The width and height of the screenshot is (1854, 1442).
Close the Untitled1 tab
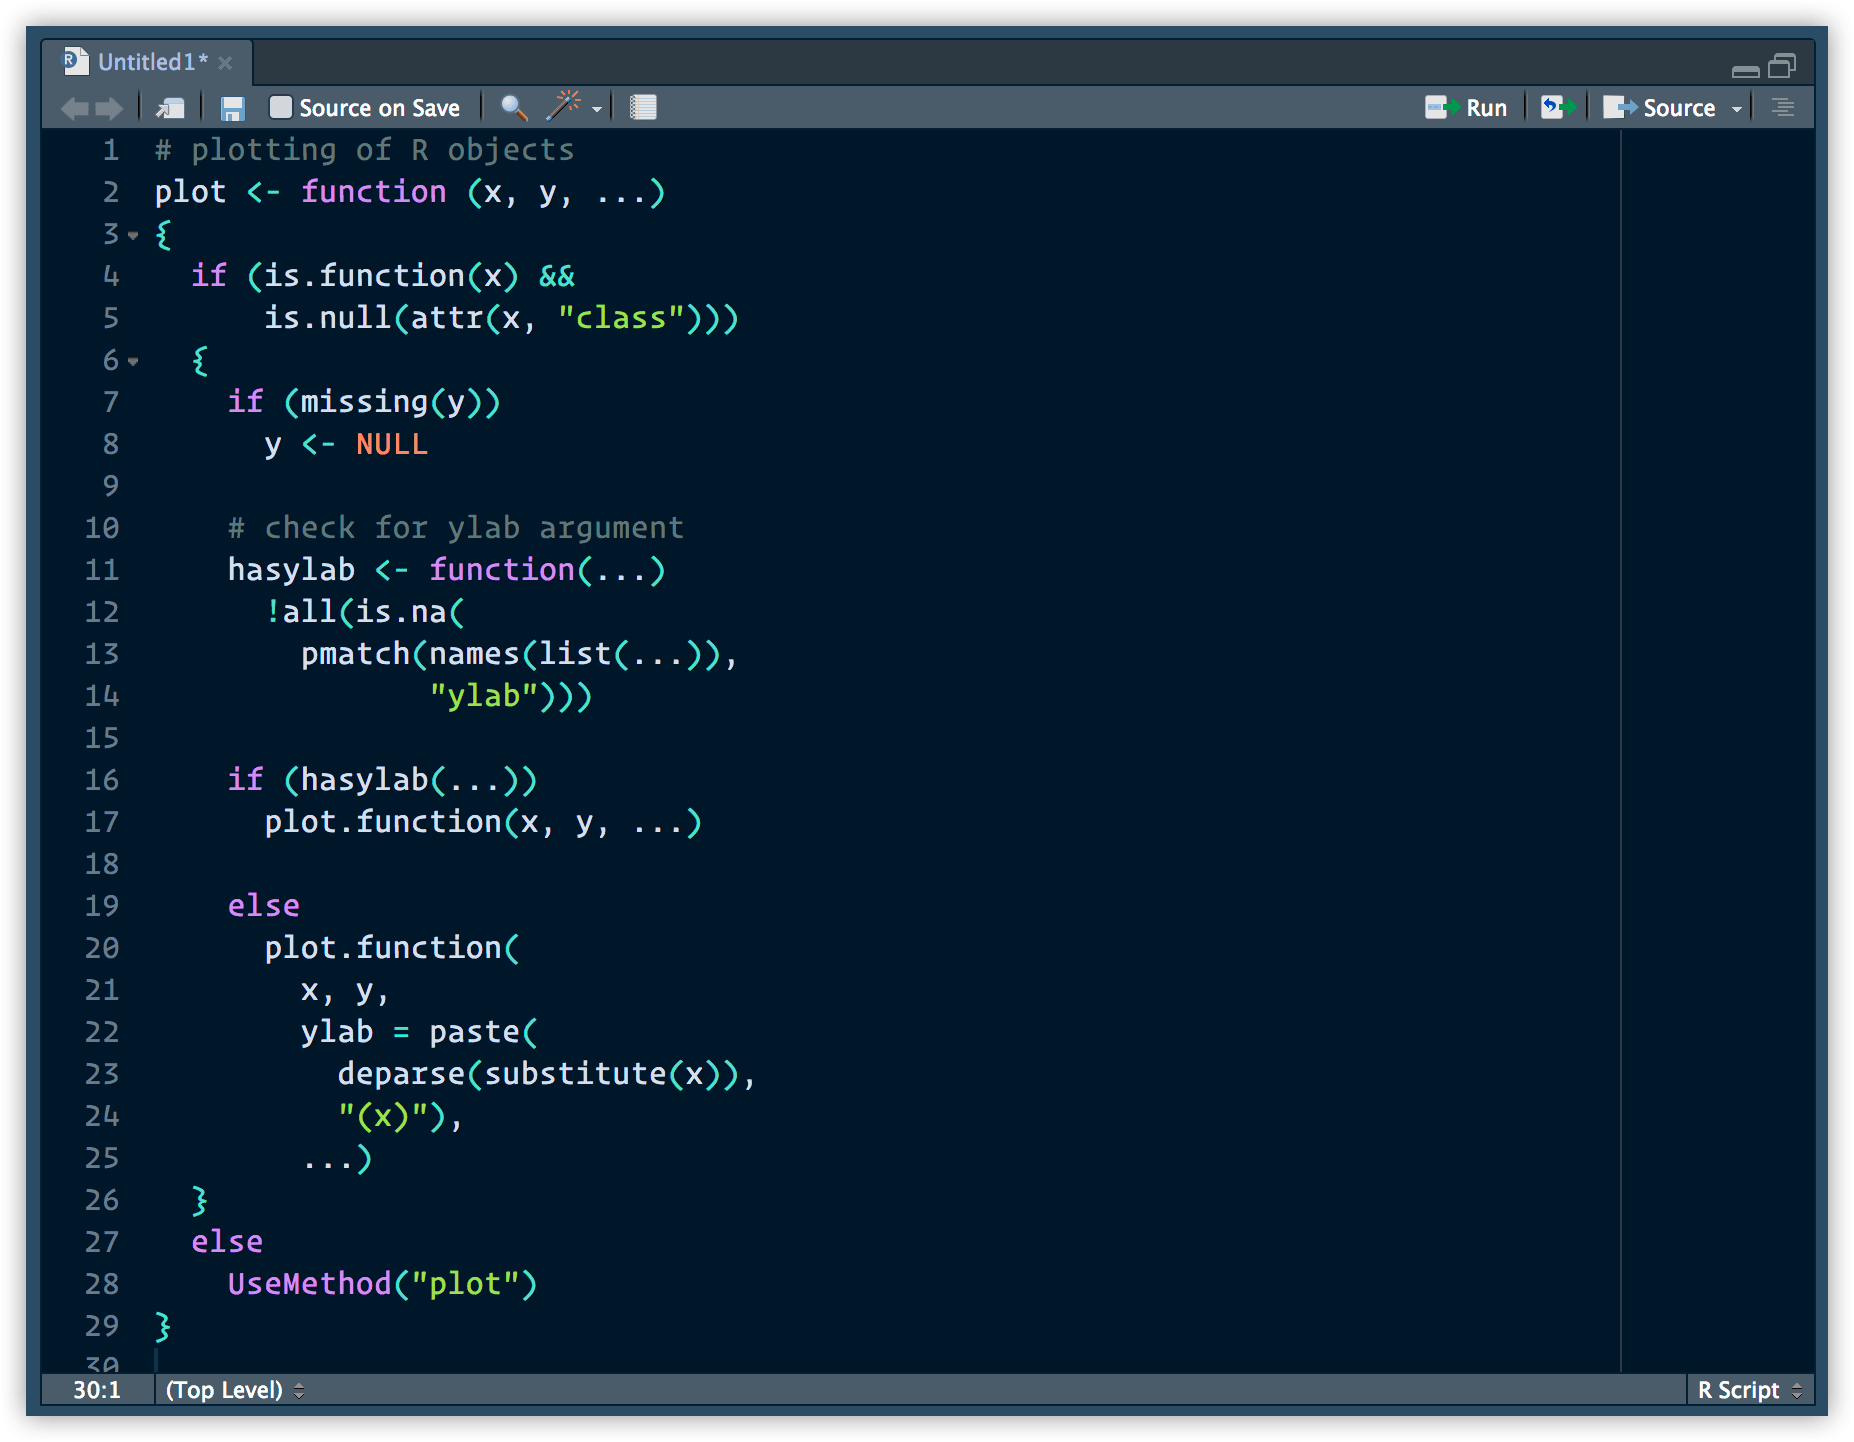point(225,63)
